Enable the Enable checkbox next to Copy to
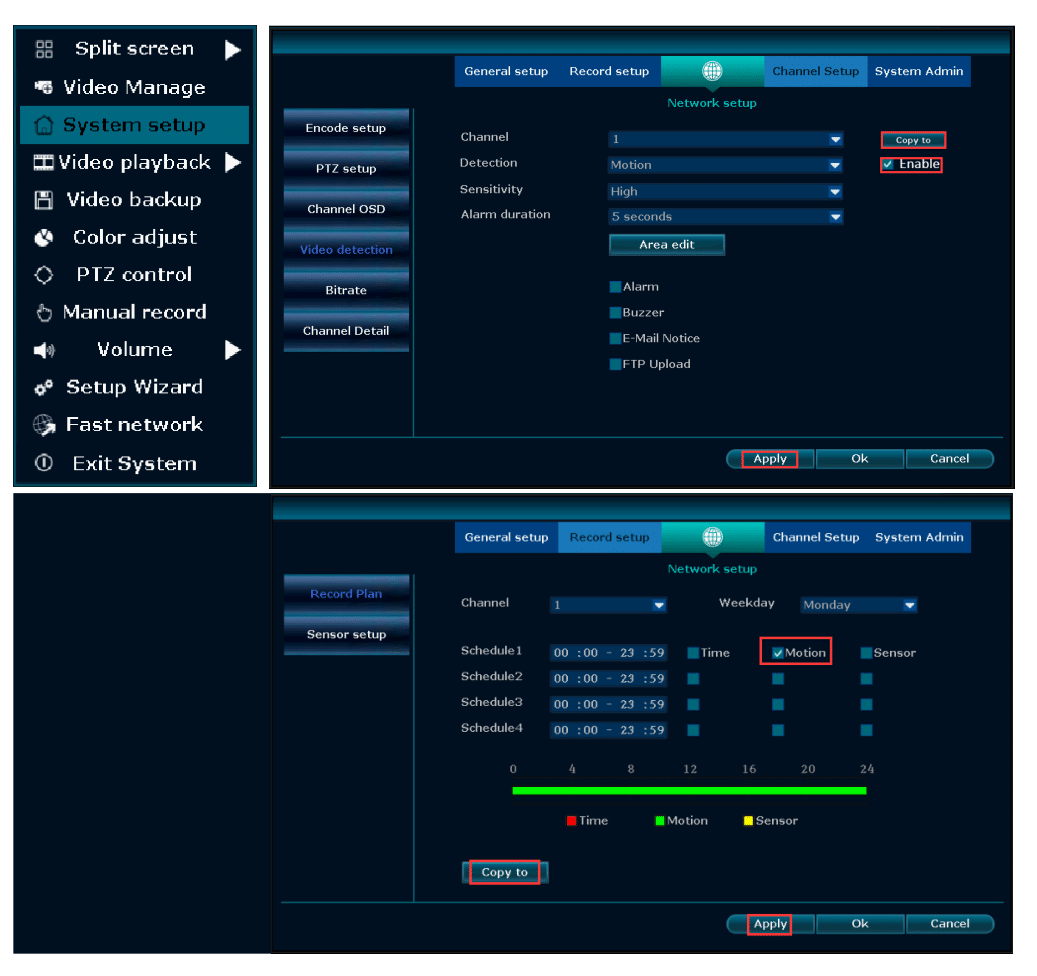The image size is (1037, 976). click(887, 164)
